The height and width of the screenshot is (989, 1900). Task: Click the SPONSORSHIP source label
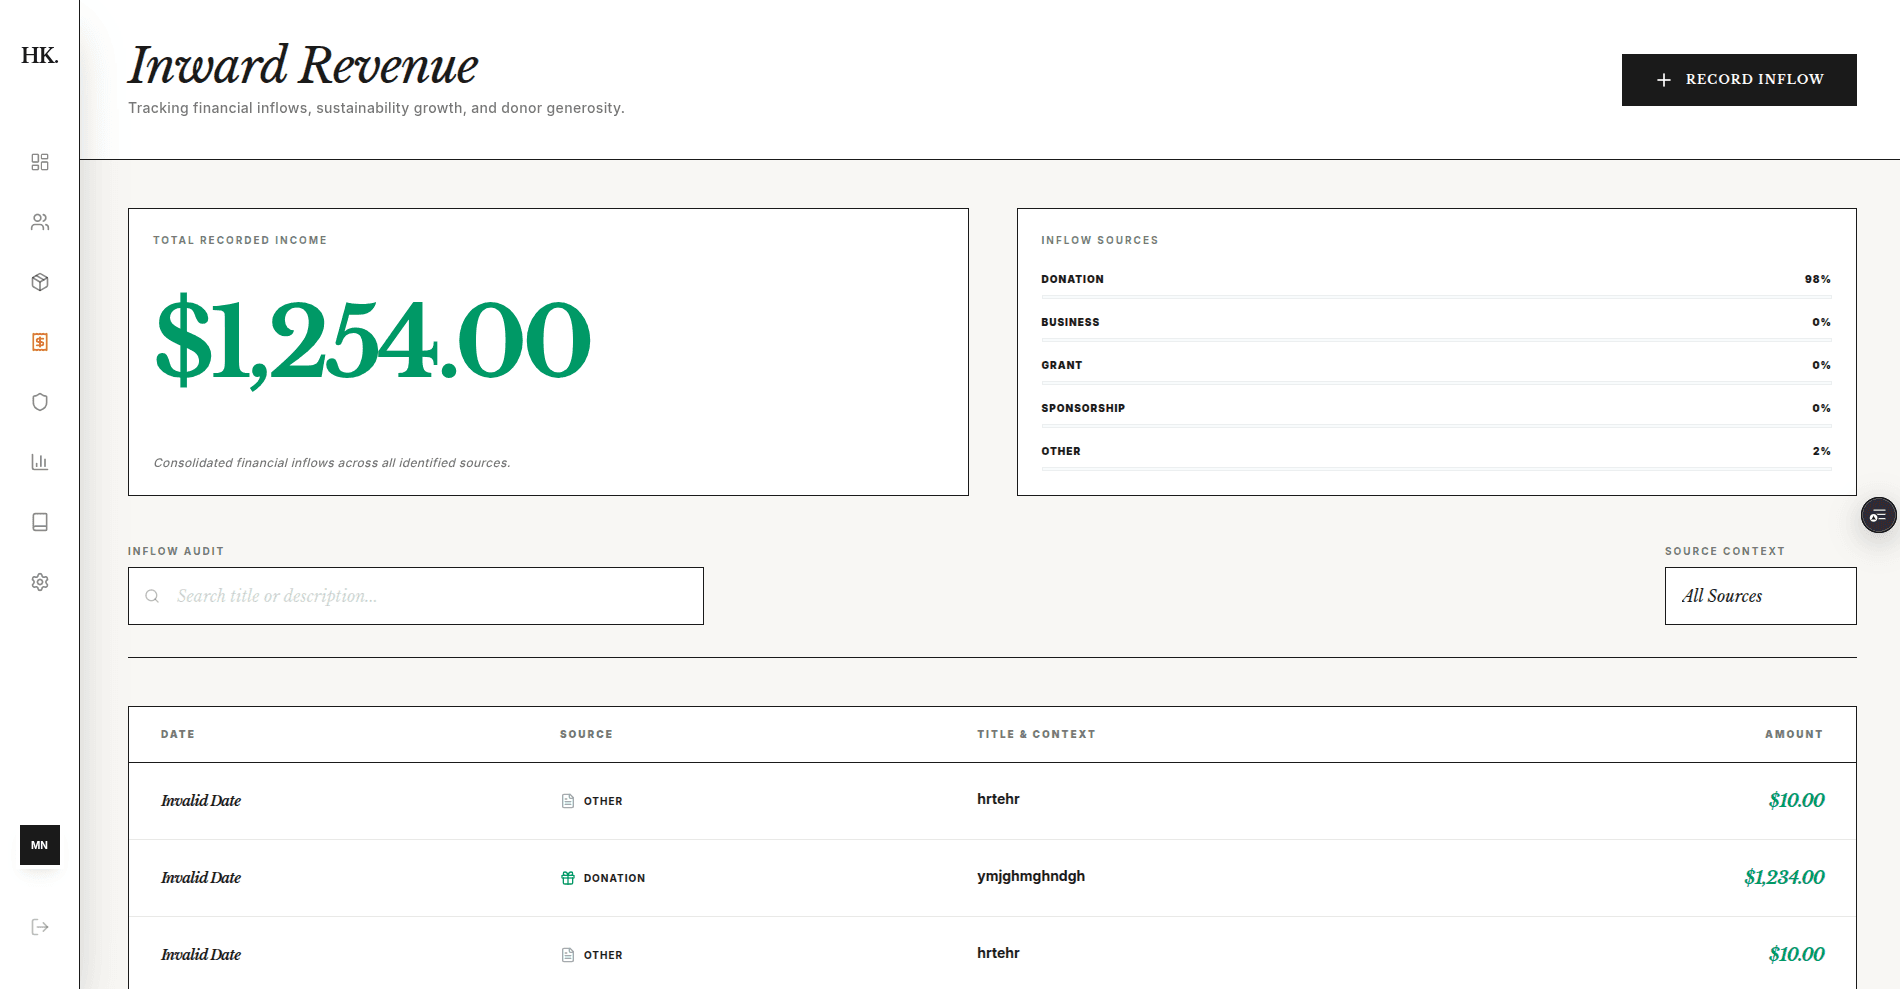point(1083,408)
